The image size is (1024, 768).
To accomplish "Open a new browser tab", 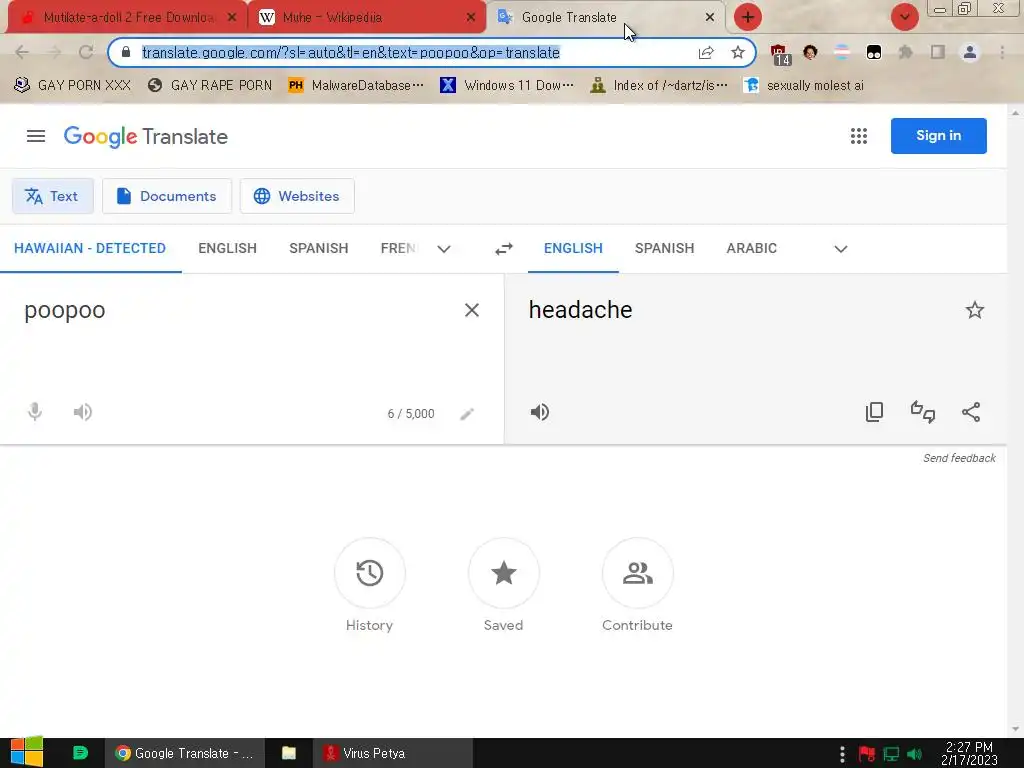I will point(748,17).
